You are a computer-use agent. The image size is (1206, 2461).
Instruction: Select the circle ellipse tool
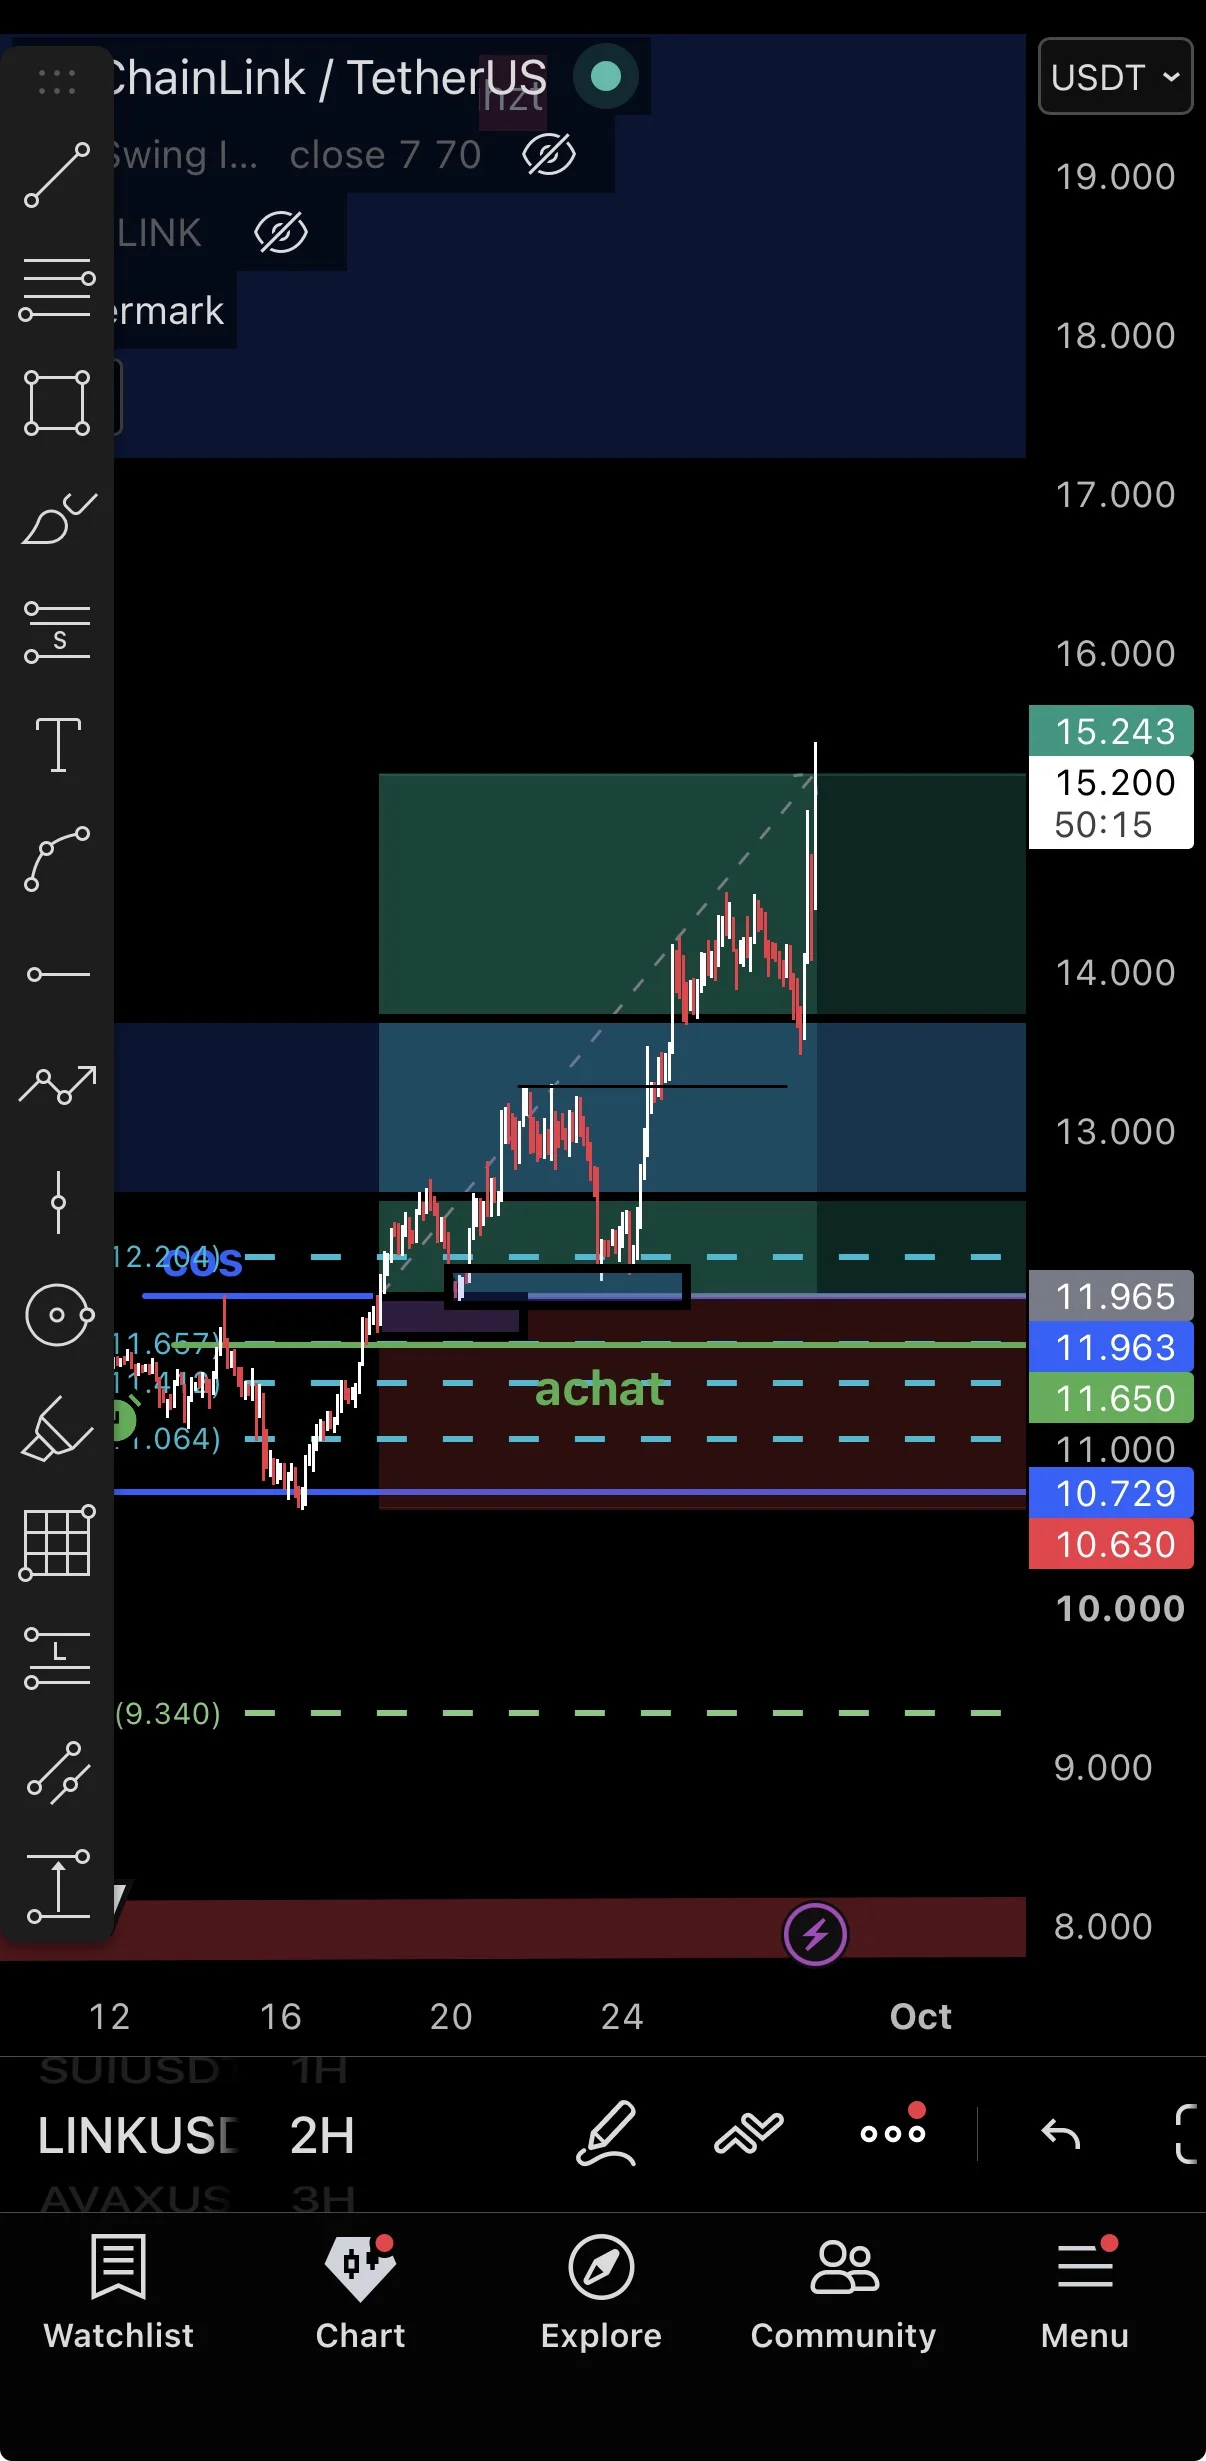pos(59,1315)
